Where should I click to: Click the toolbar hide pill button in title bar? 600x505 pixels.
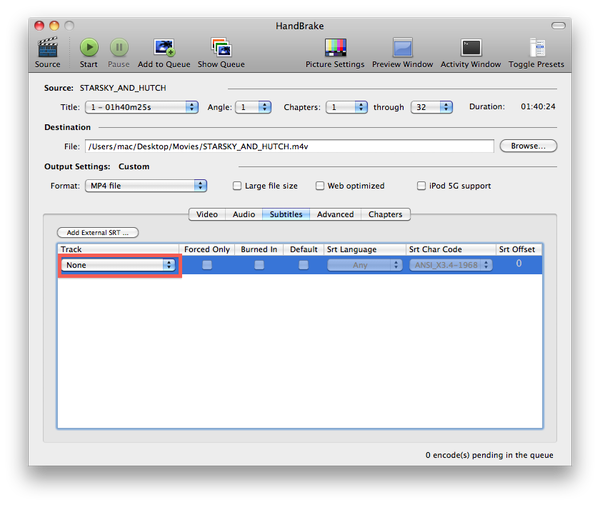pos(558,26)
